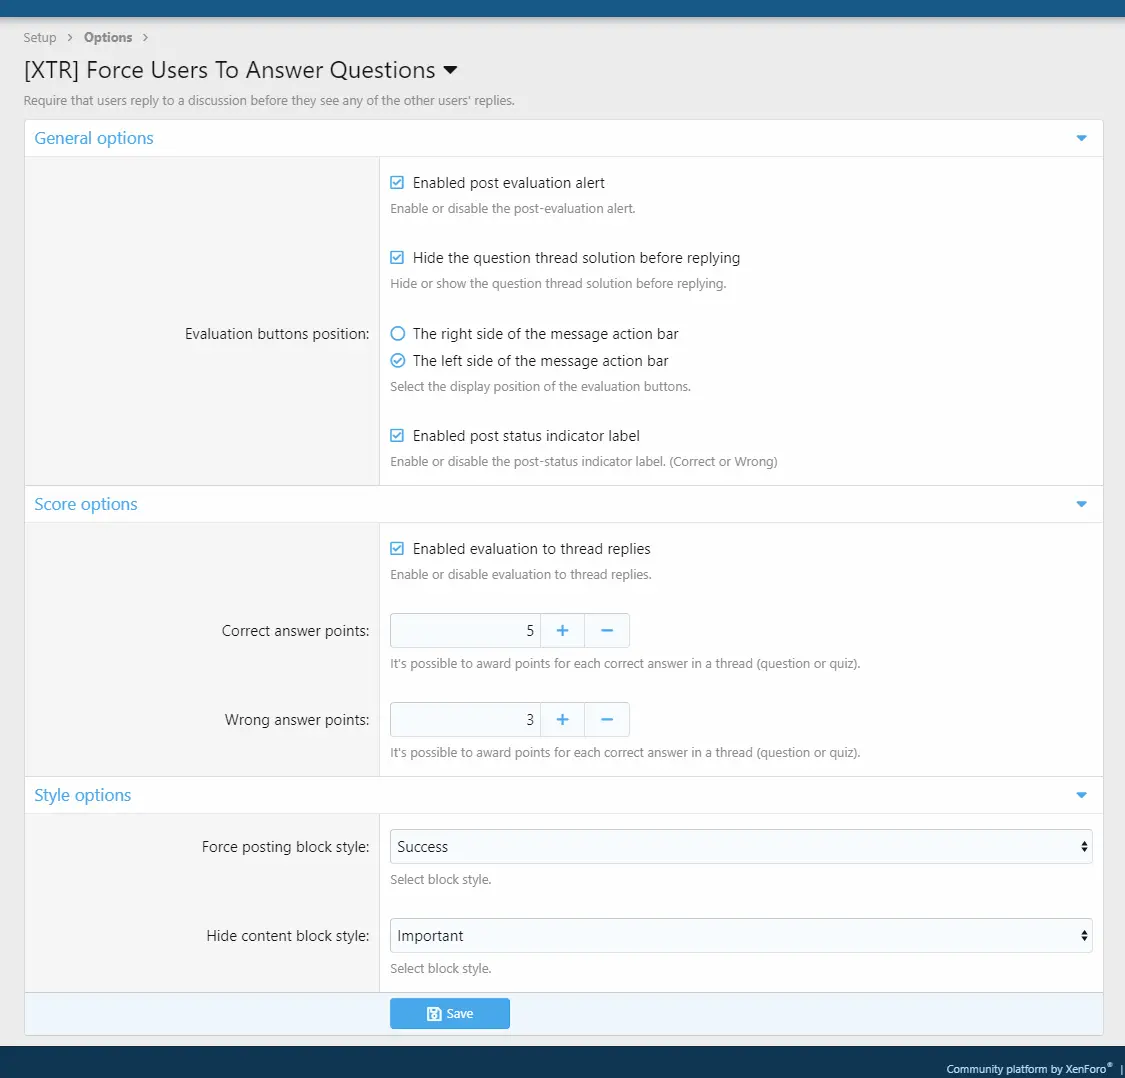The height and width of the screenshot is (1078, 1125).
Task: Click the Correct answer points label
Action: pyautogui.click(x=296, y=631)
